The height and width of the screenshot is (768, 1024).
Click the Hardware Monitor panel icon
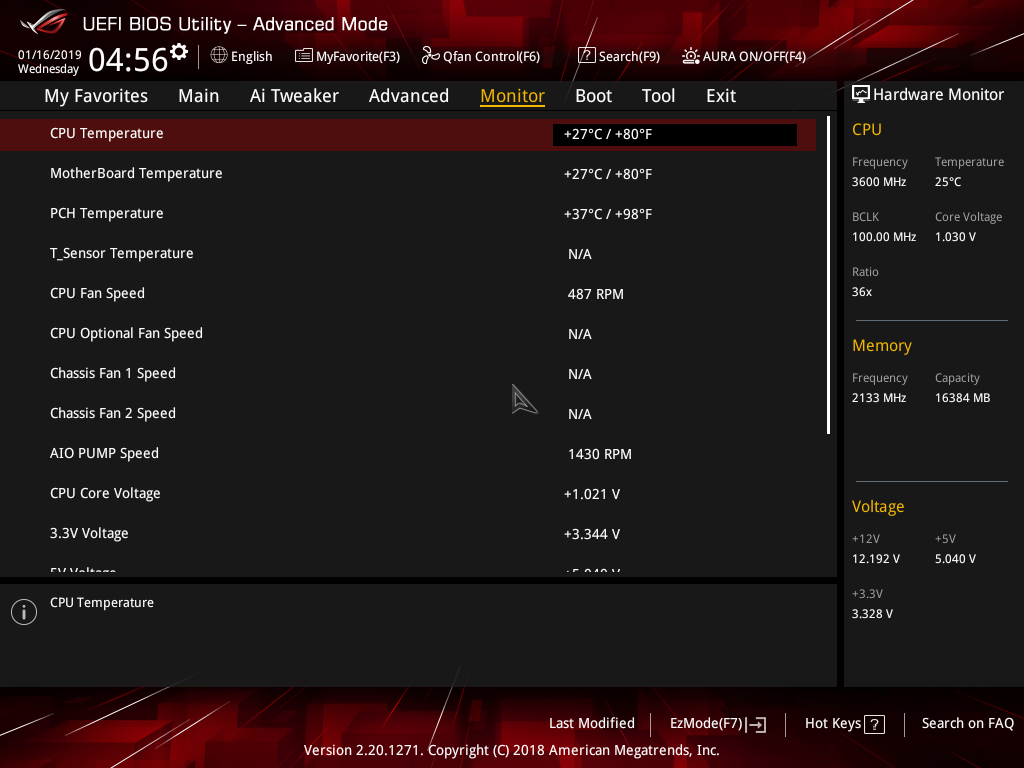pyautogui.click(x=861, y=94)
